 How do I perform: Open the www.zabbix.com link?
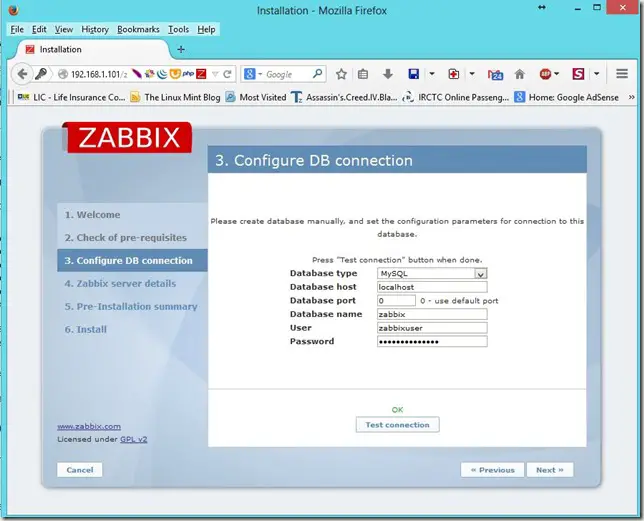89,426
